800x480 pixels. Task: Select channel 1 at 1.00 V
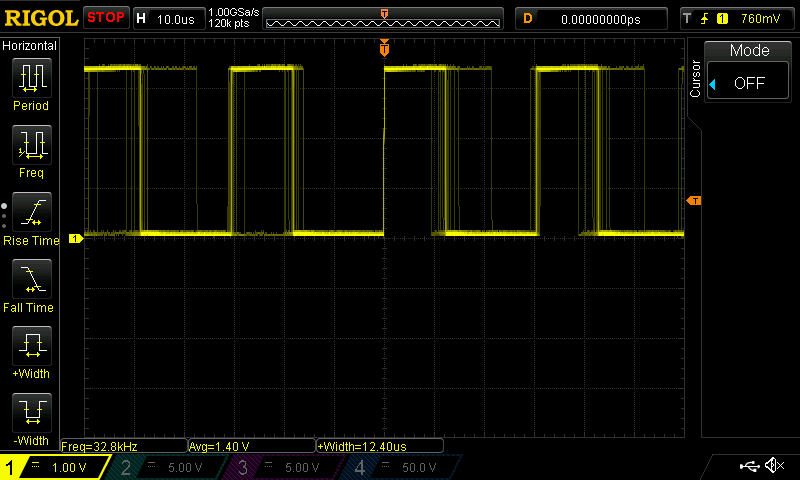[x=55, y=467]
